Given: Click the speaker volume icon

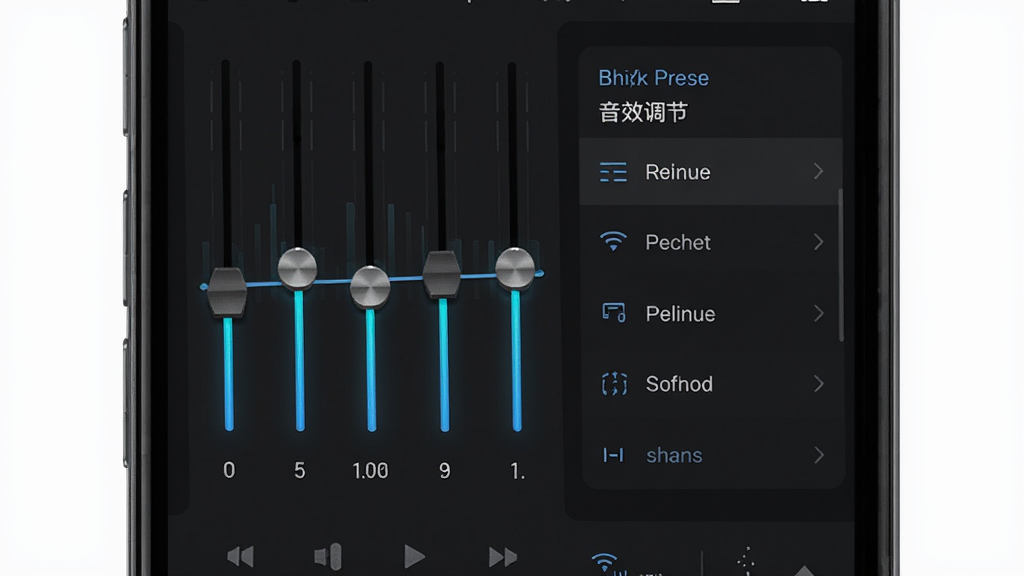Looking at the screenshot, I should (328, 556).
